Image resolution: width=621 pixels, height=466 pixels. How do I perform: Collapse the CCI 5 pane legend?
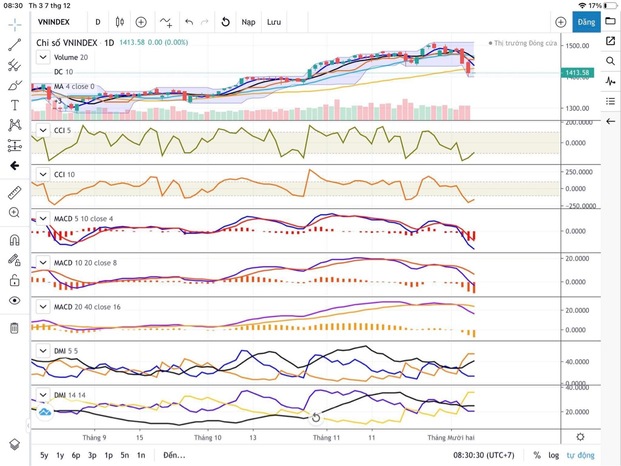pos(41,130)
